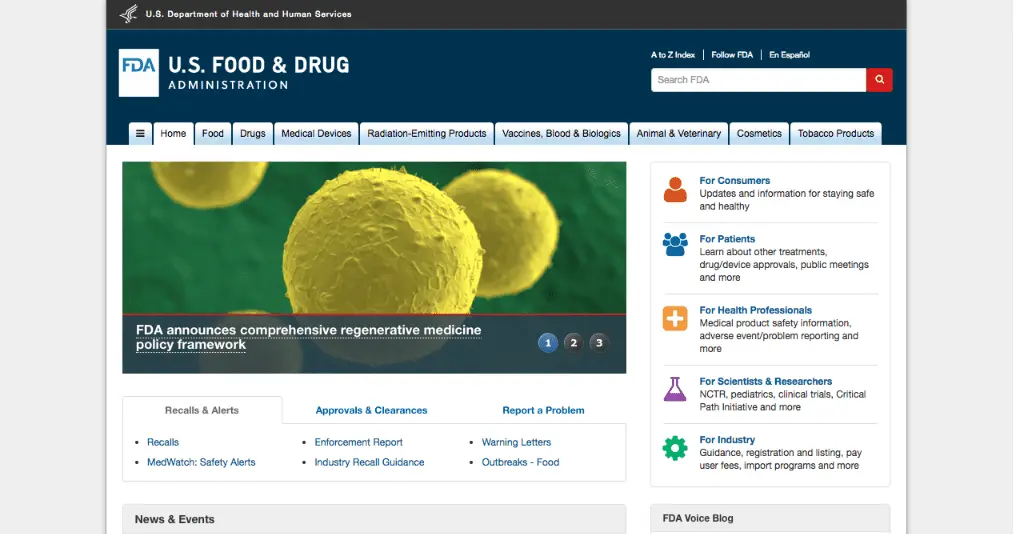1014x534 pixels.
Task: Select the Report a Problem tab
Action: 543,410
